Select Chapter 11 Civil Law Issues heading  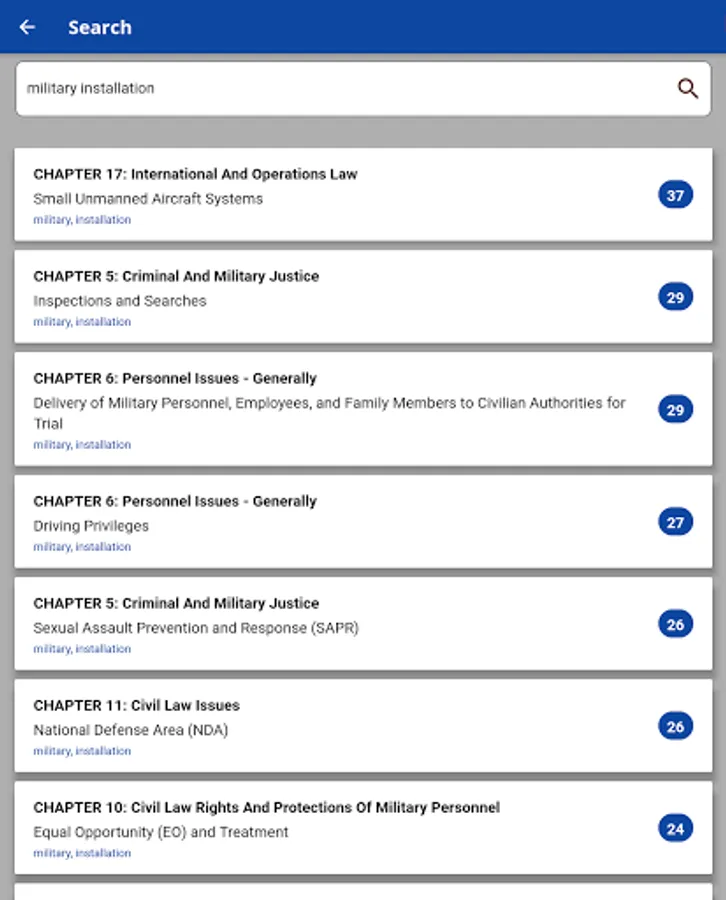click(x=137, y=705)
